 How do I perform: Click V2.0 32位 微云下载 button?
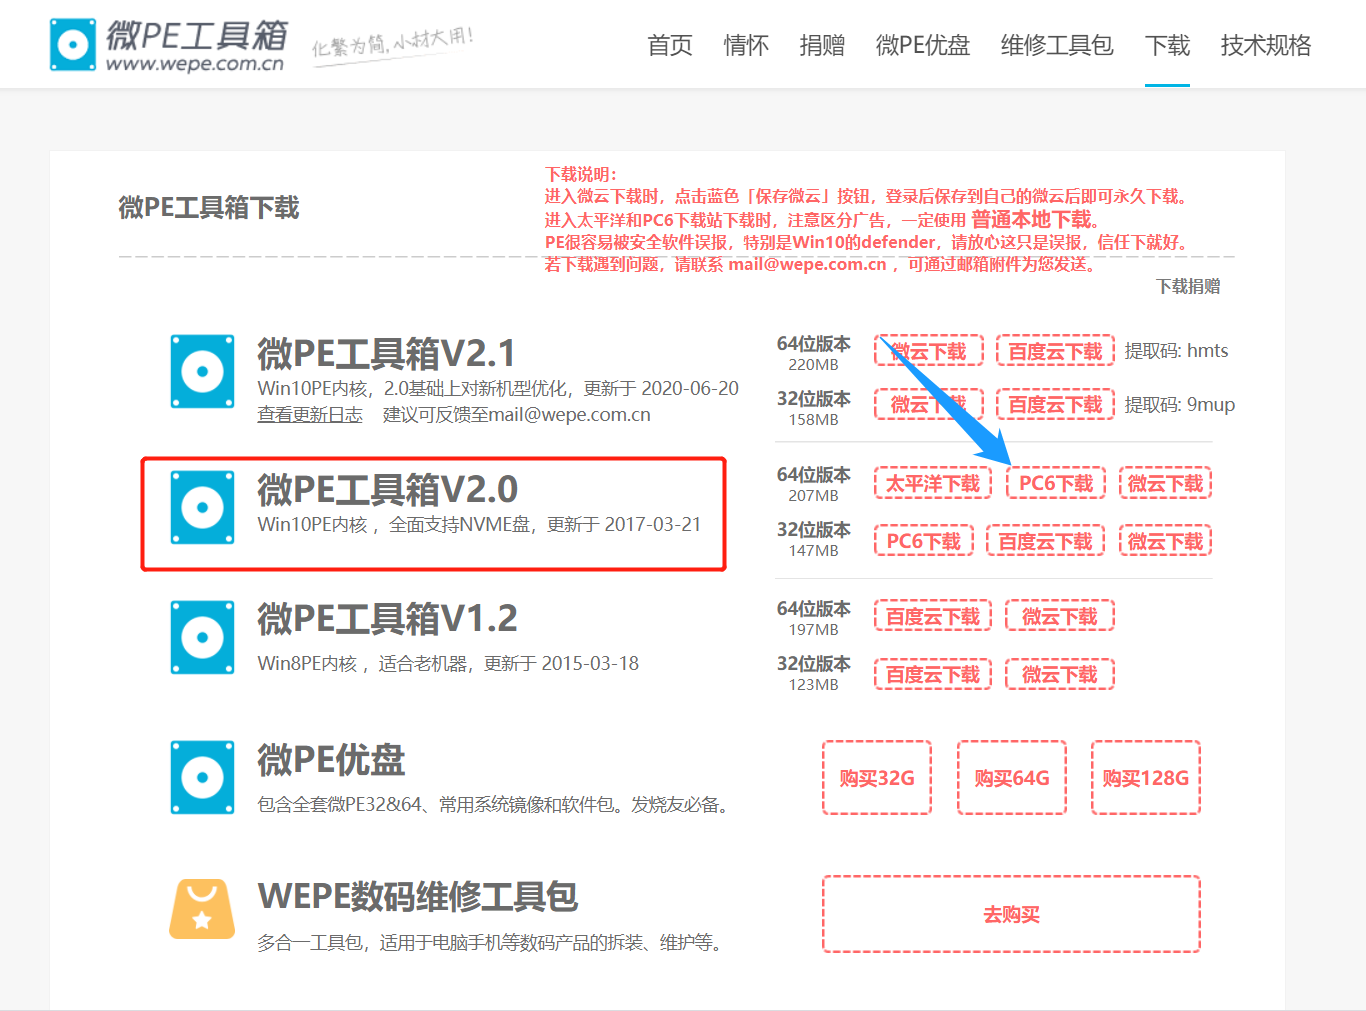(1166, 541)
